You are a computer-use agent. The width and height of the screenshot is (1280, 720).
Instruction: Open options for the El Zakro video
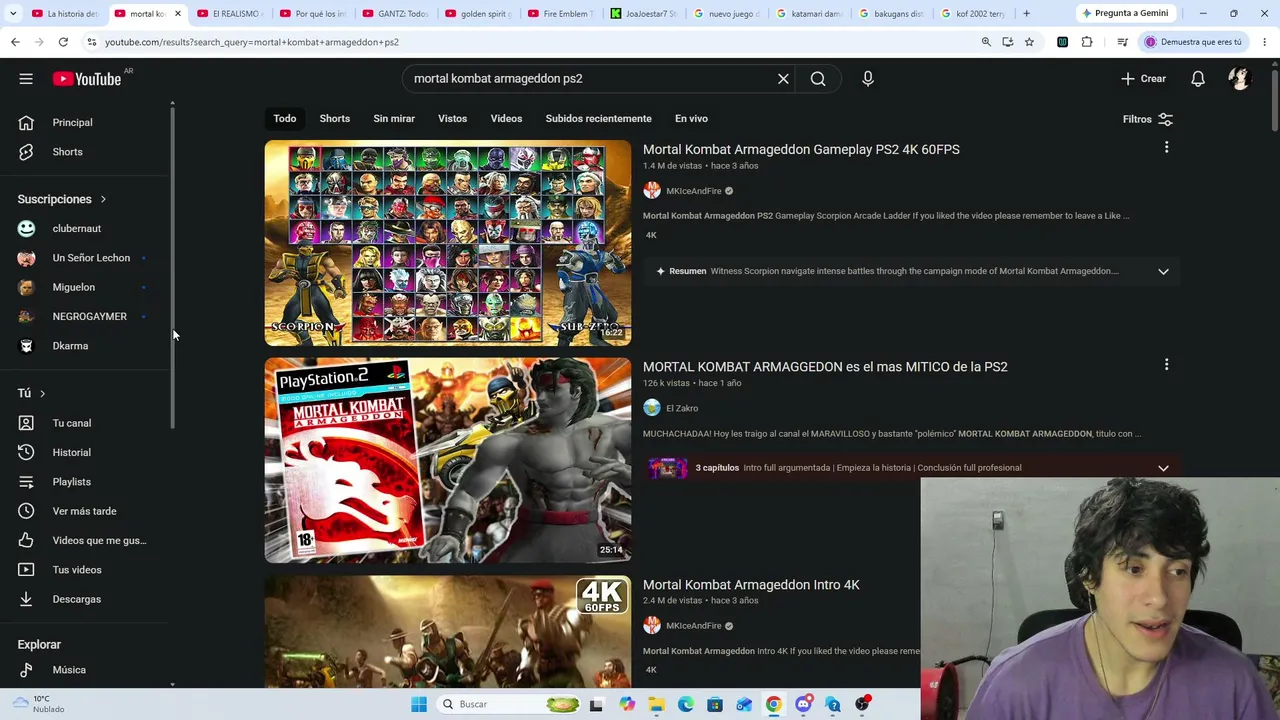1166,365
